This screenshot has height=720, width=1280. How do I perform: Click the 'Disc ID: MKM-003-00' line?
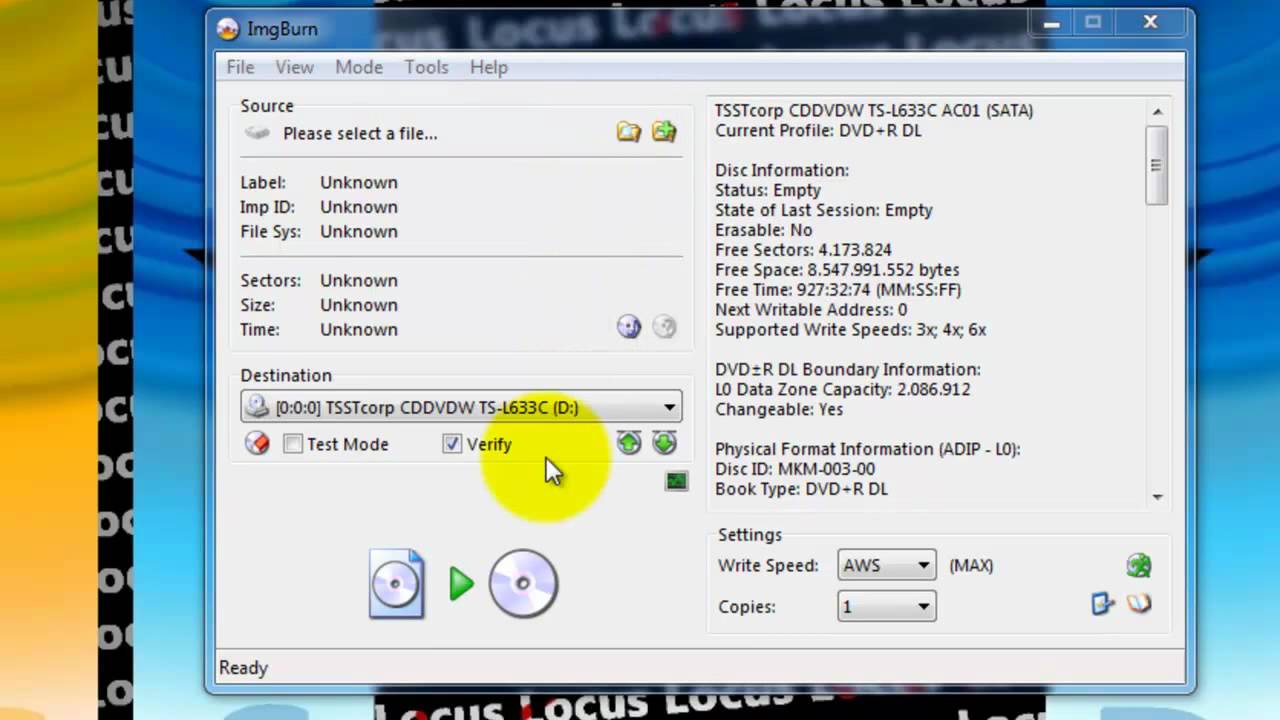pos(795,469)
